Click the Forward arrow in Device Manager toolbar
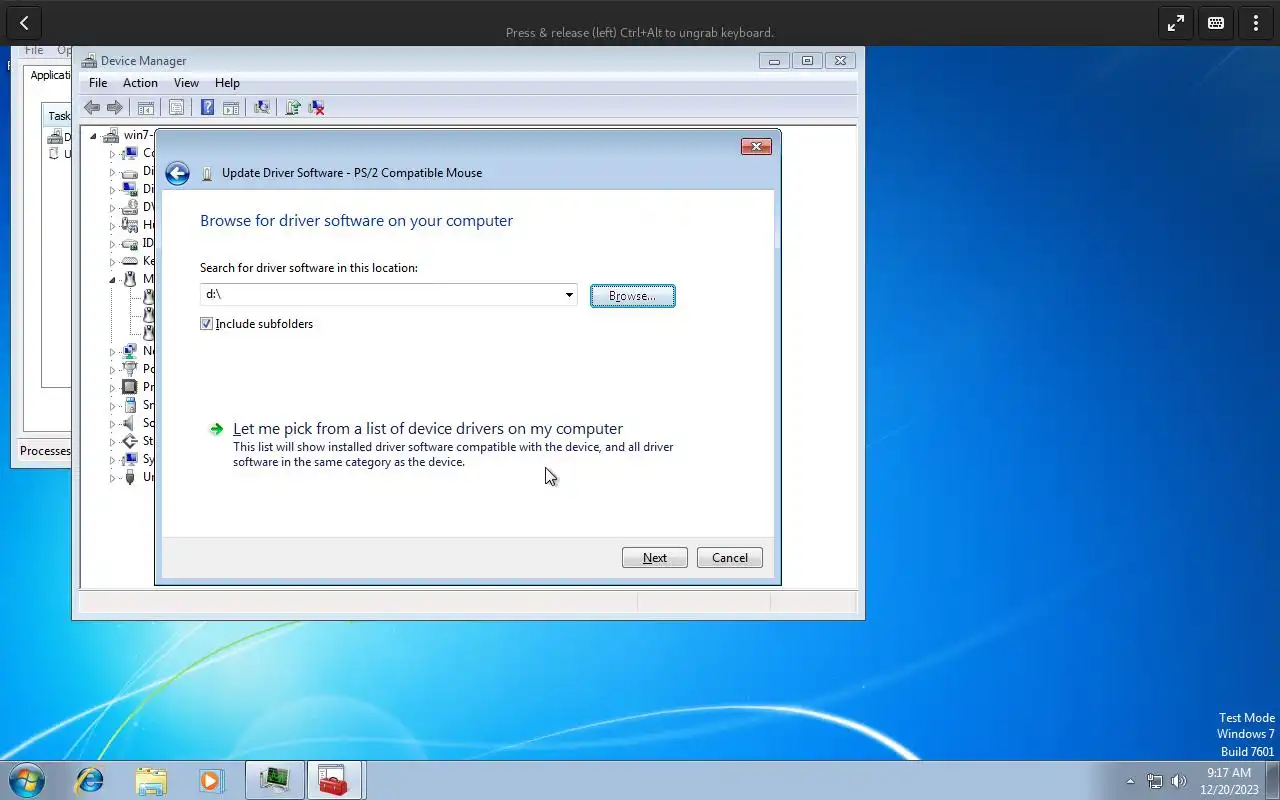Viewport: 1280px width, 800px height. click(x=115, y=107)
